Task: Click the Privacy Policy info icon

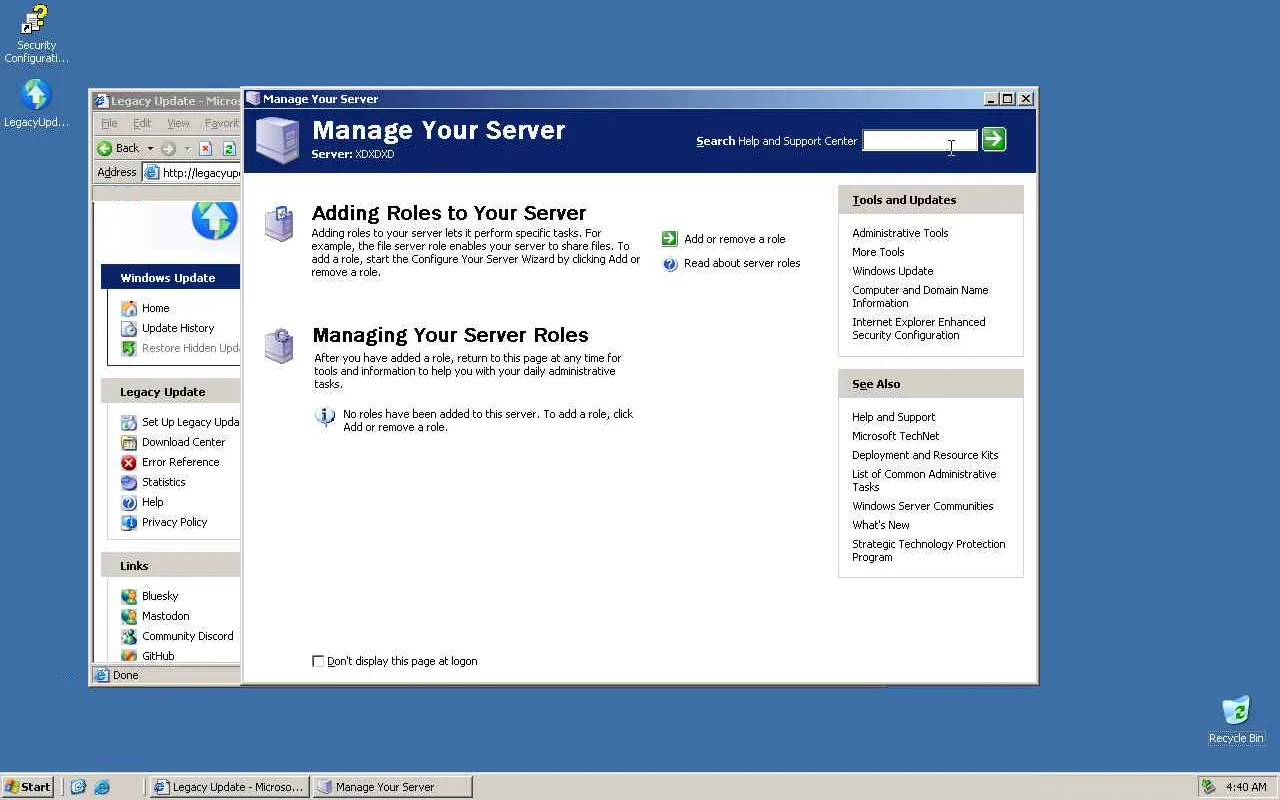Action: click(x=129, y=522)
